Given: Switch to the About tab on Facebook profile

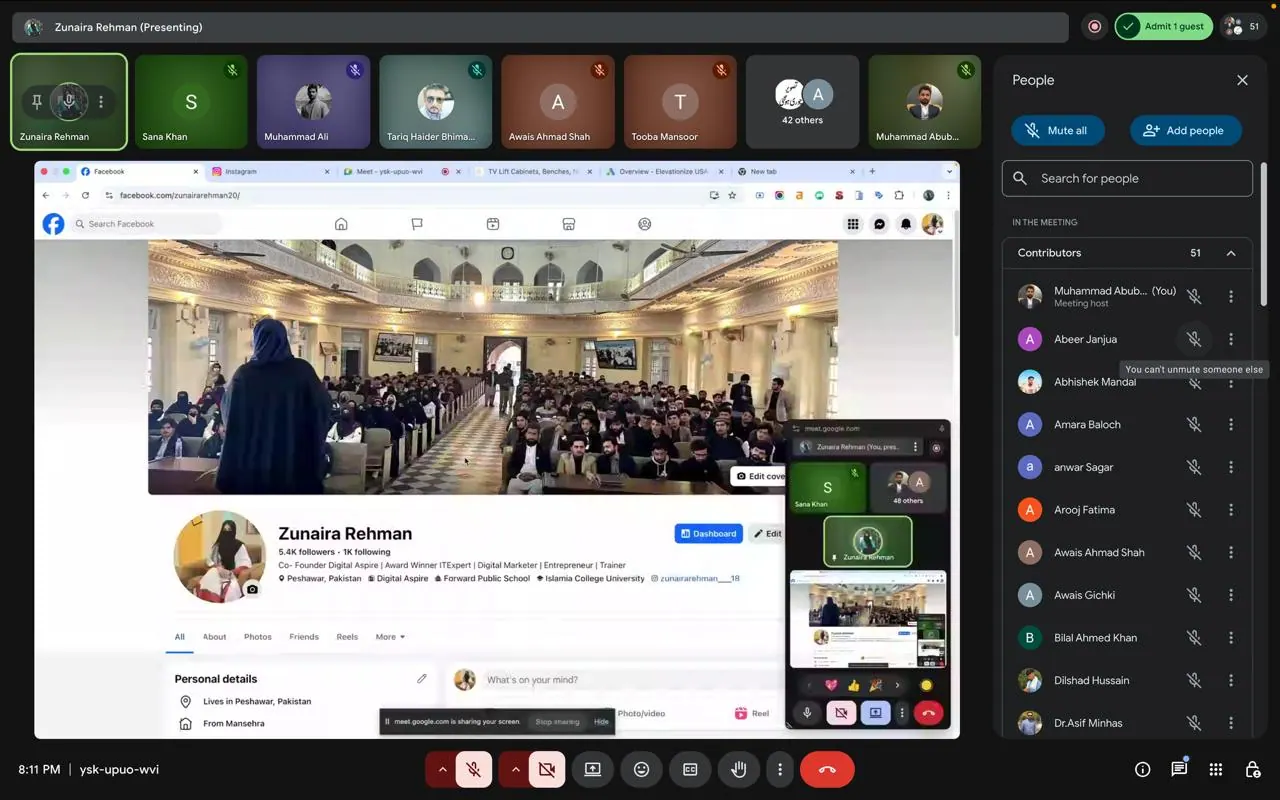Looking at the screenshot, I should click(x=215, y=637).
